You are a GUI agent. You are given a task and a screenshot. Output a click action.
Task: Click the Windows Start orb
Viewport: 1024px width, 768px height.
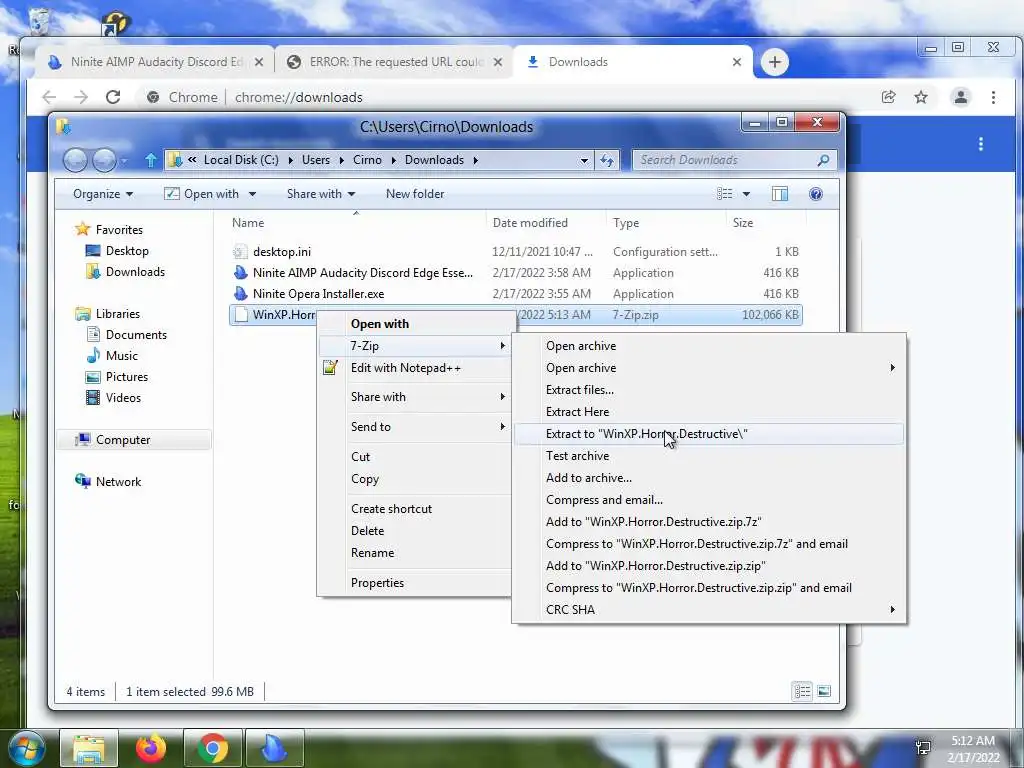pyautogui.click(x=25, y=748)
